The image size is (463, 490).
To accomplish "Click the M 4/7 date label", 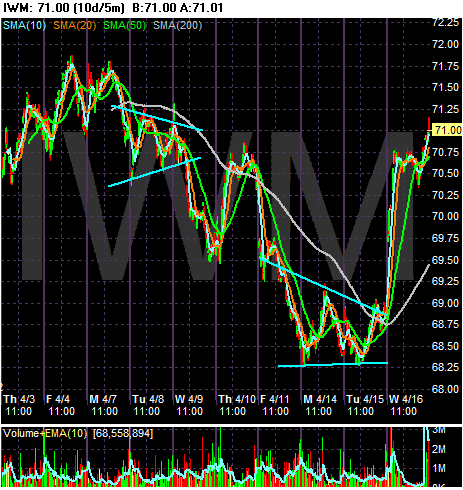I will 103,399.
